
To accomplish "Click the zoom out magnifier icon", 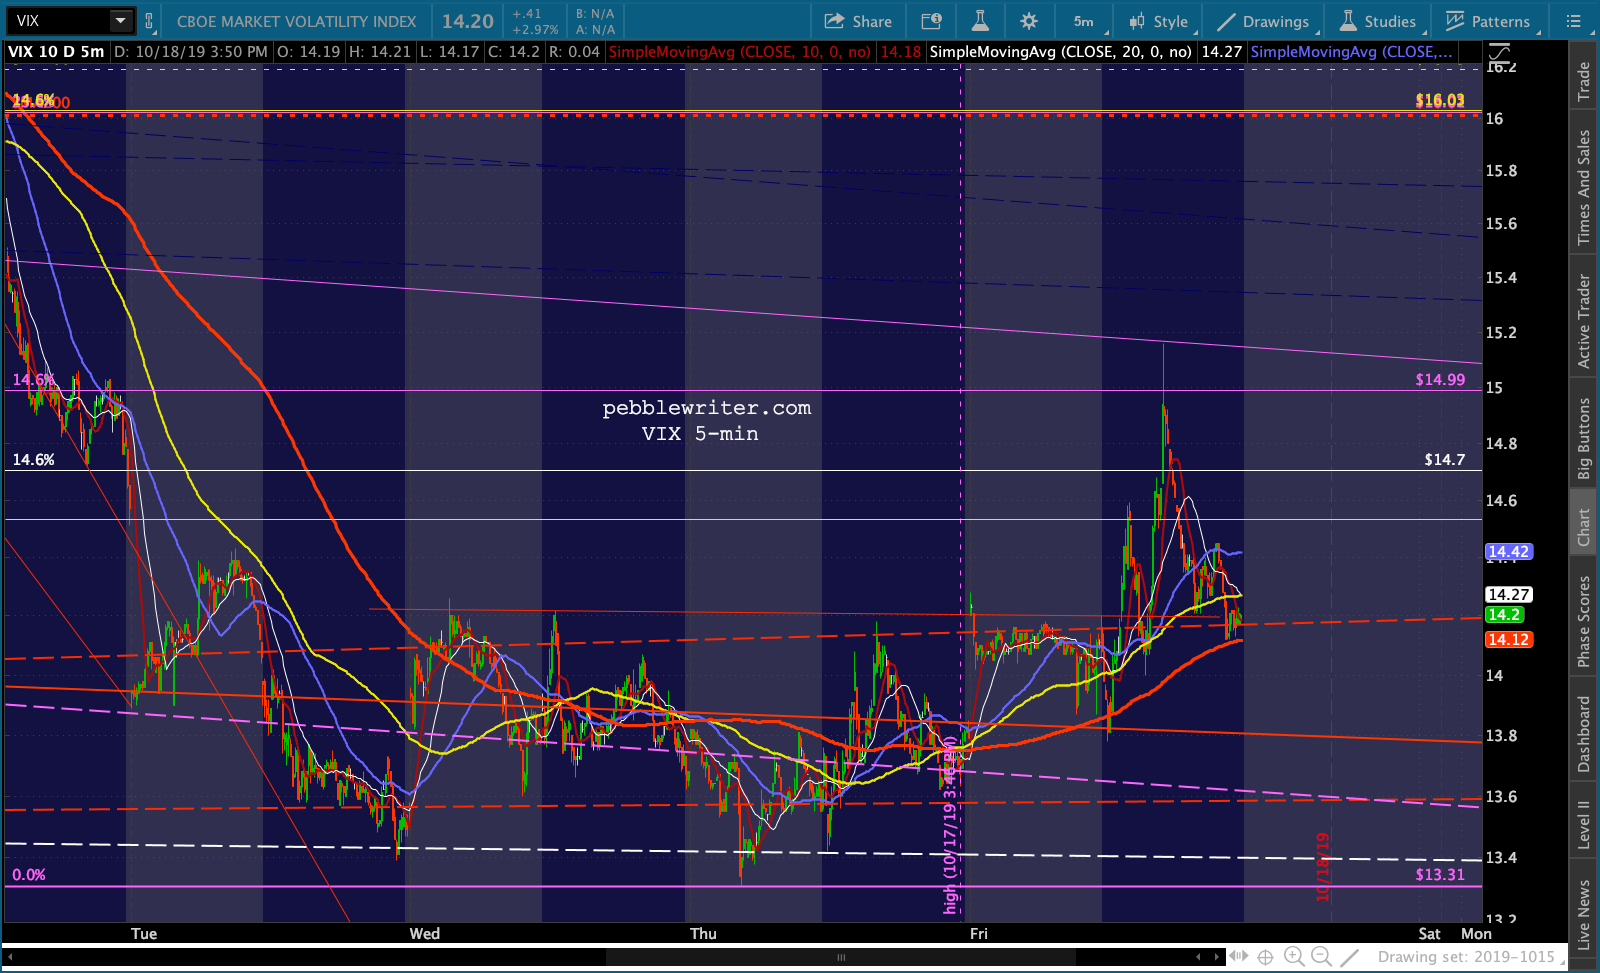I will [1321, 956].
